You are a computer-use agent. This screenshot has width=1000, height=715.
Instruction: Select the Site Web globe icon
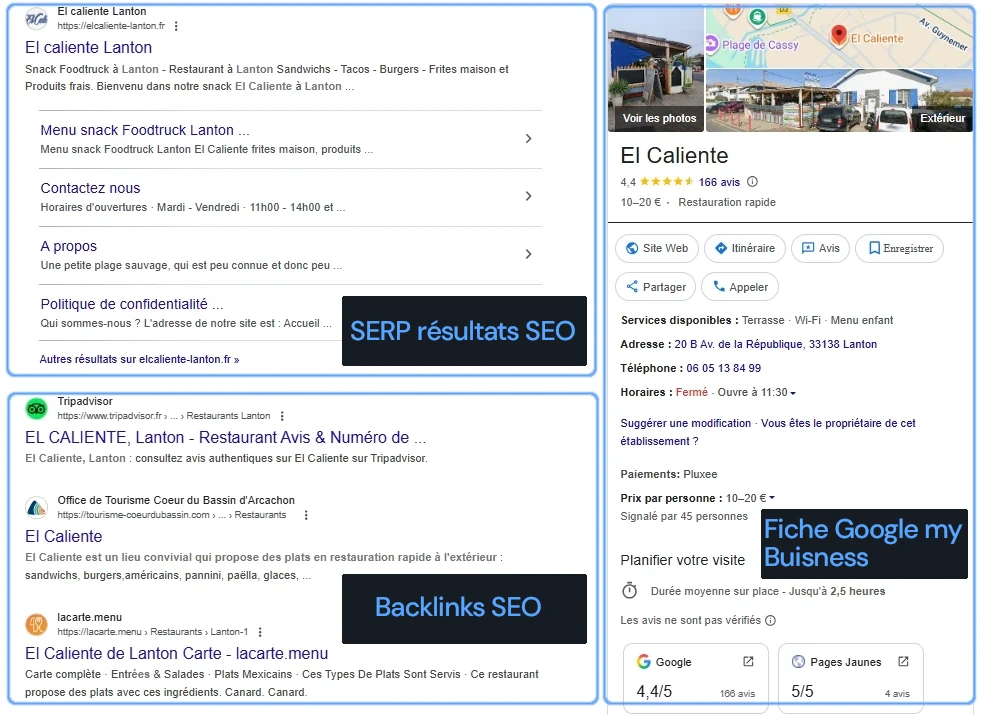[x=632, y=247]
